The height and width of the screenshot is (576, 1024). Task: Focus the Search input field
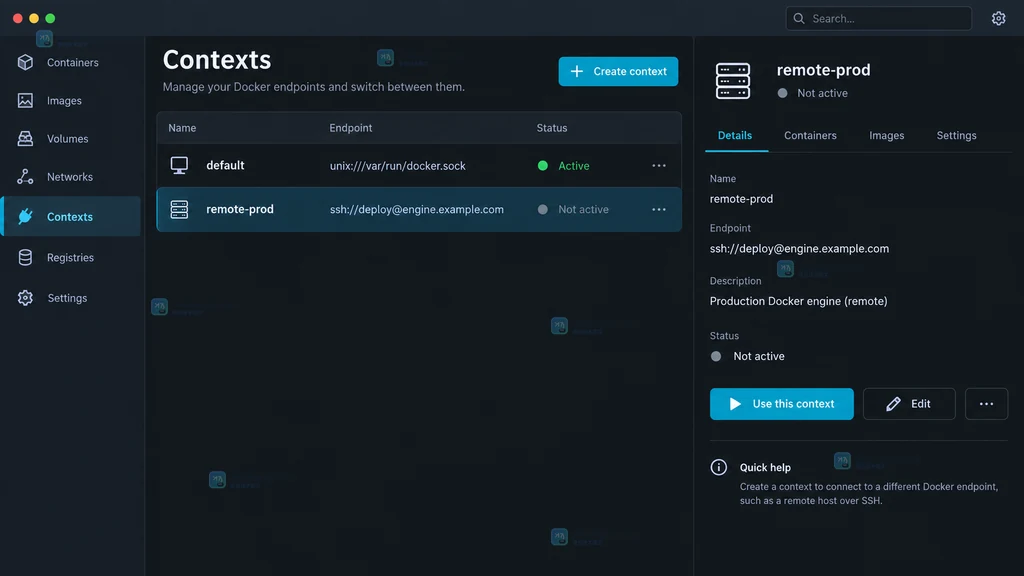pos(878,18)
